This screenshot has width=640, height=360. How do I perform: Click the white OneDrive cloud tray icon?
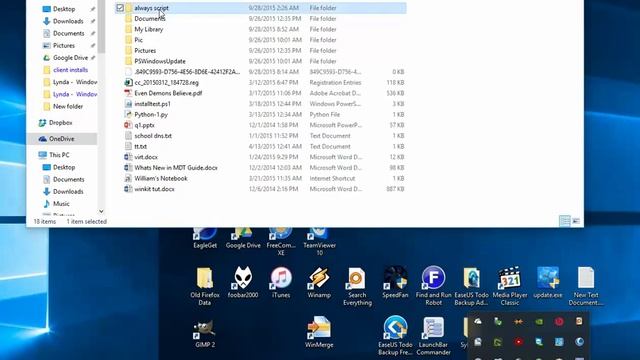point(478,322)
